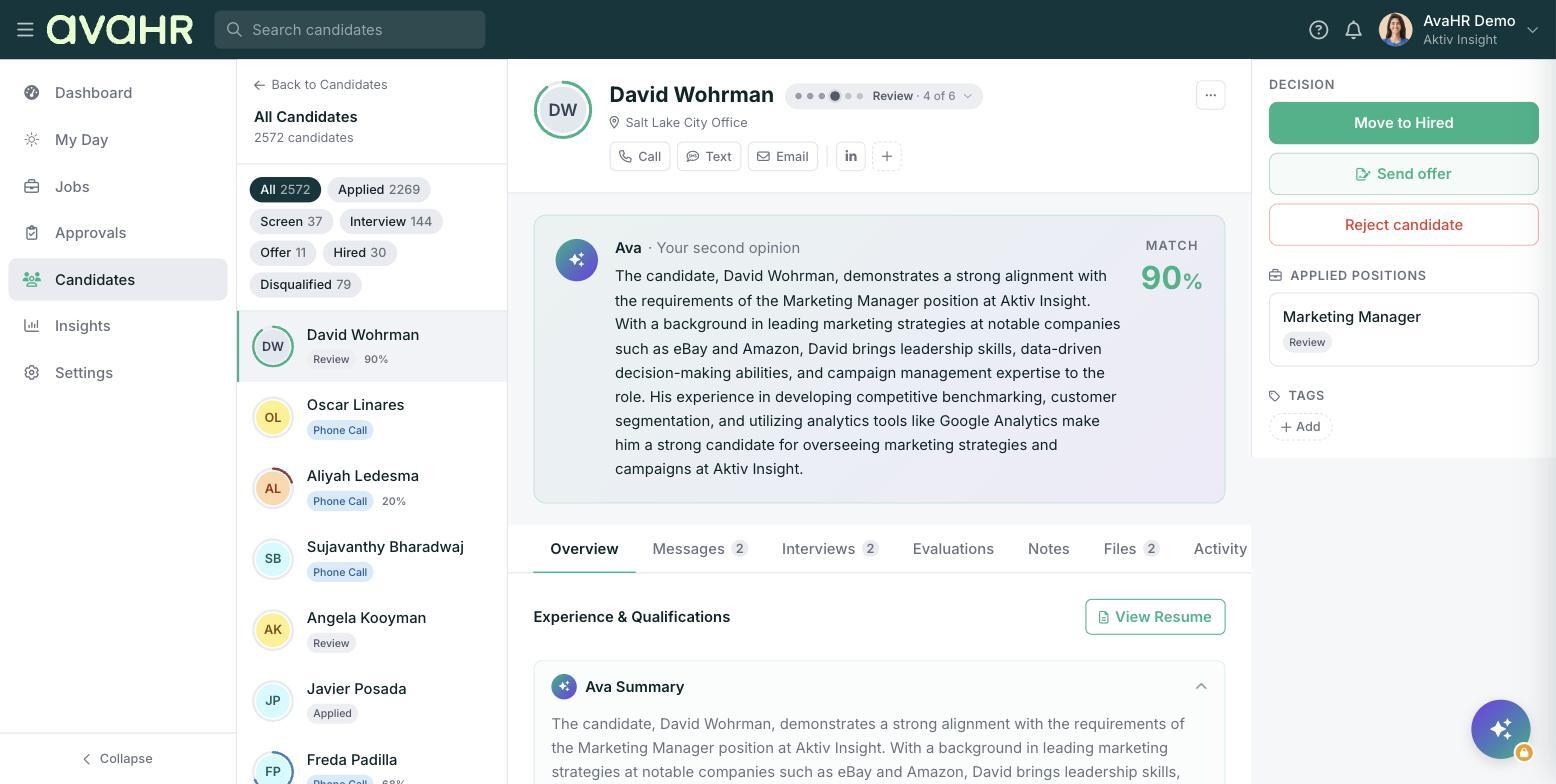Select candidate Freda Padilla
This screenshot has width=1556, height=784.
pos(372,762)
